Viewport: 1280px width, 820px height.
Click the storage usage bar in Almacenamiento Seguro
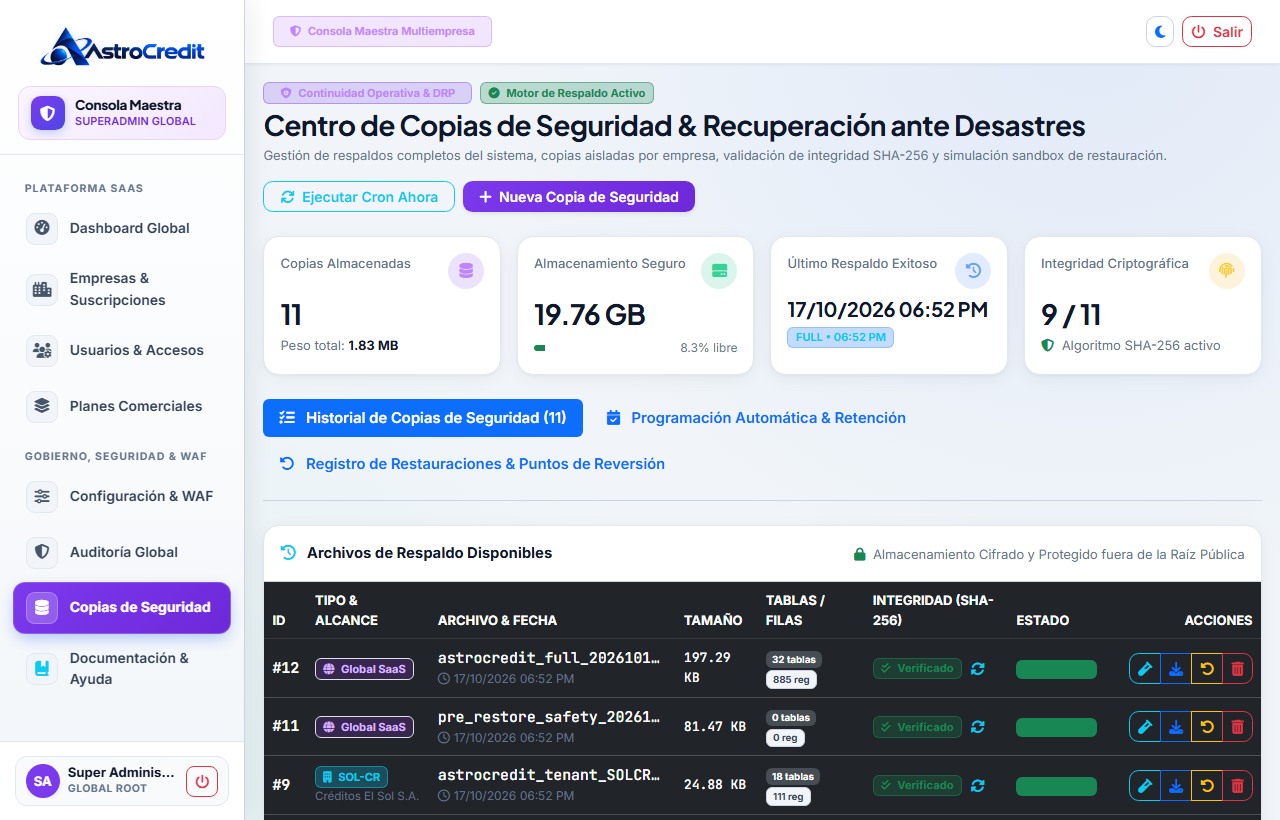(540, 348)
